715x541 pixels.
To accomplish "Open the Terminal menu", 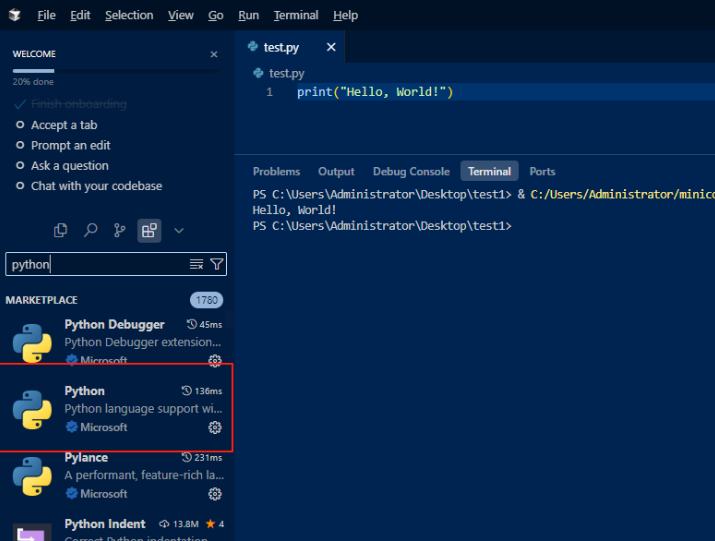I will [296, 15].
